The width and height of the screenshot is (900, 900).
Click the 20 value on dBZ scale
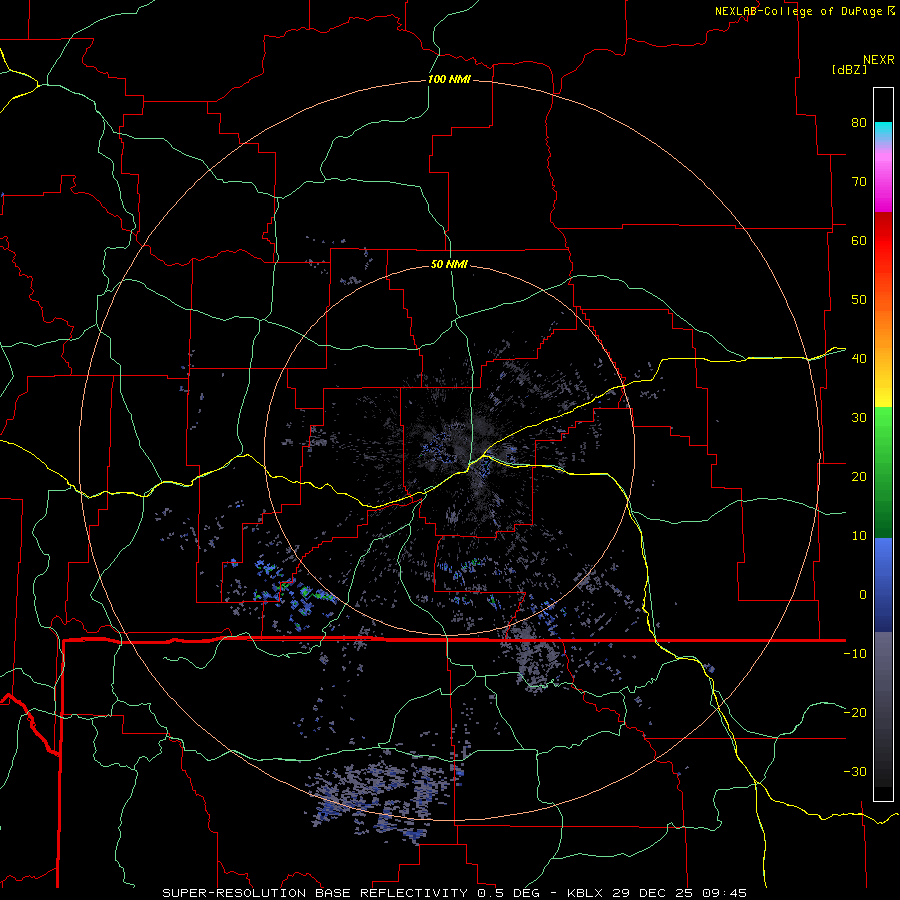[x=859, y=477]
